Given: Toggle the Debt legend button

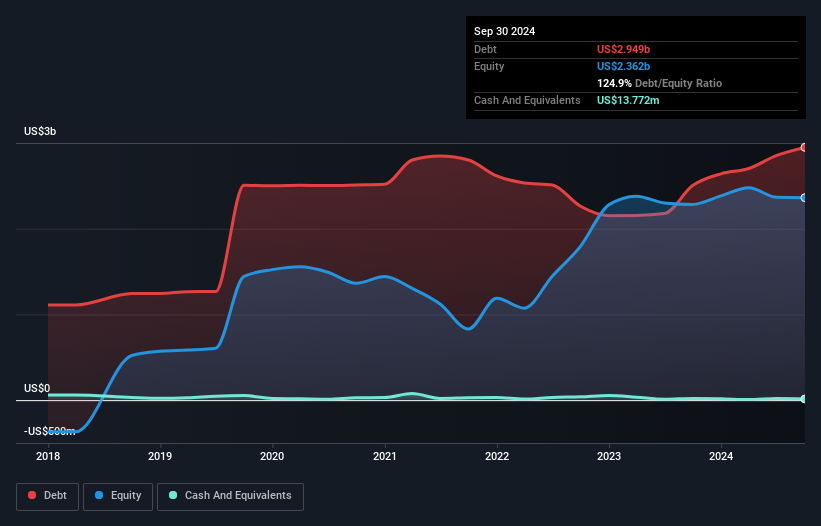Looking at the screenshot, I should [x=48, y=496].
